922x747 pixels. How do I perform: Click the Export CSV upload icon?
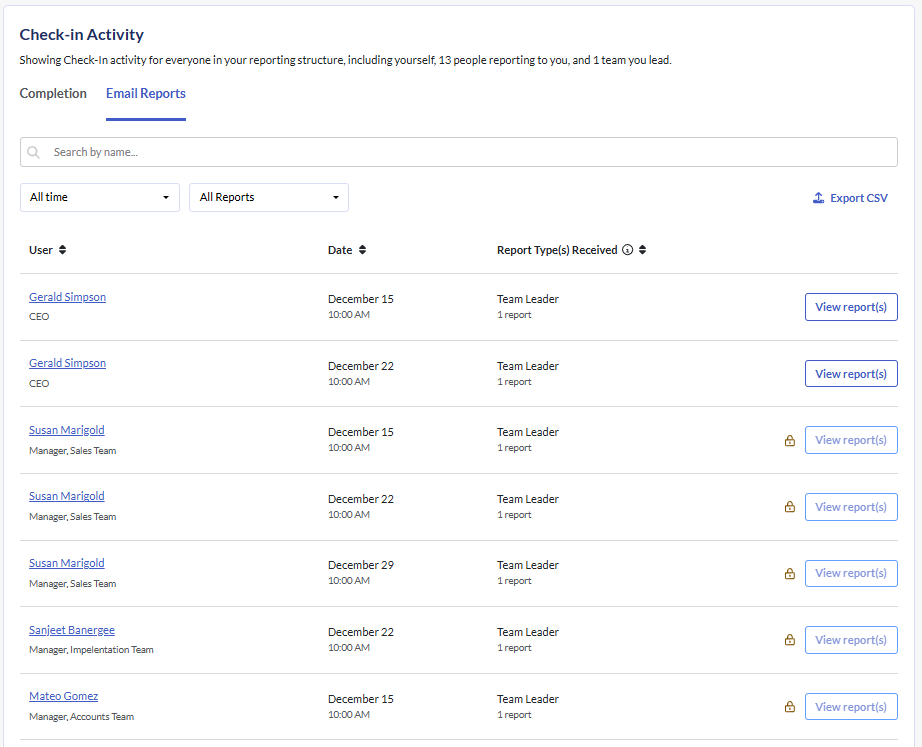coord(818,198)
